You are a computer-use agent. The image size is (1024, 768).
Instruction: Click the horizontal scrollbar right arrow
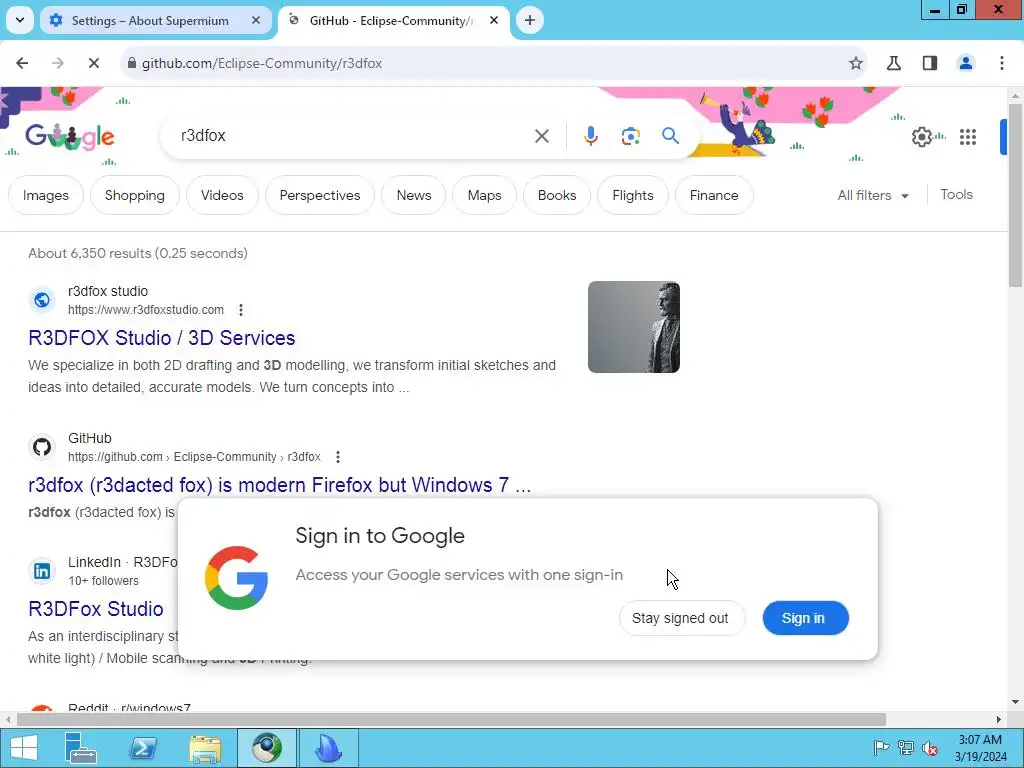tap(999, 720)
